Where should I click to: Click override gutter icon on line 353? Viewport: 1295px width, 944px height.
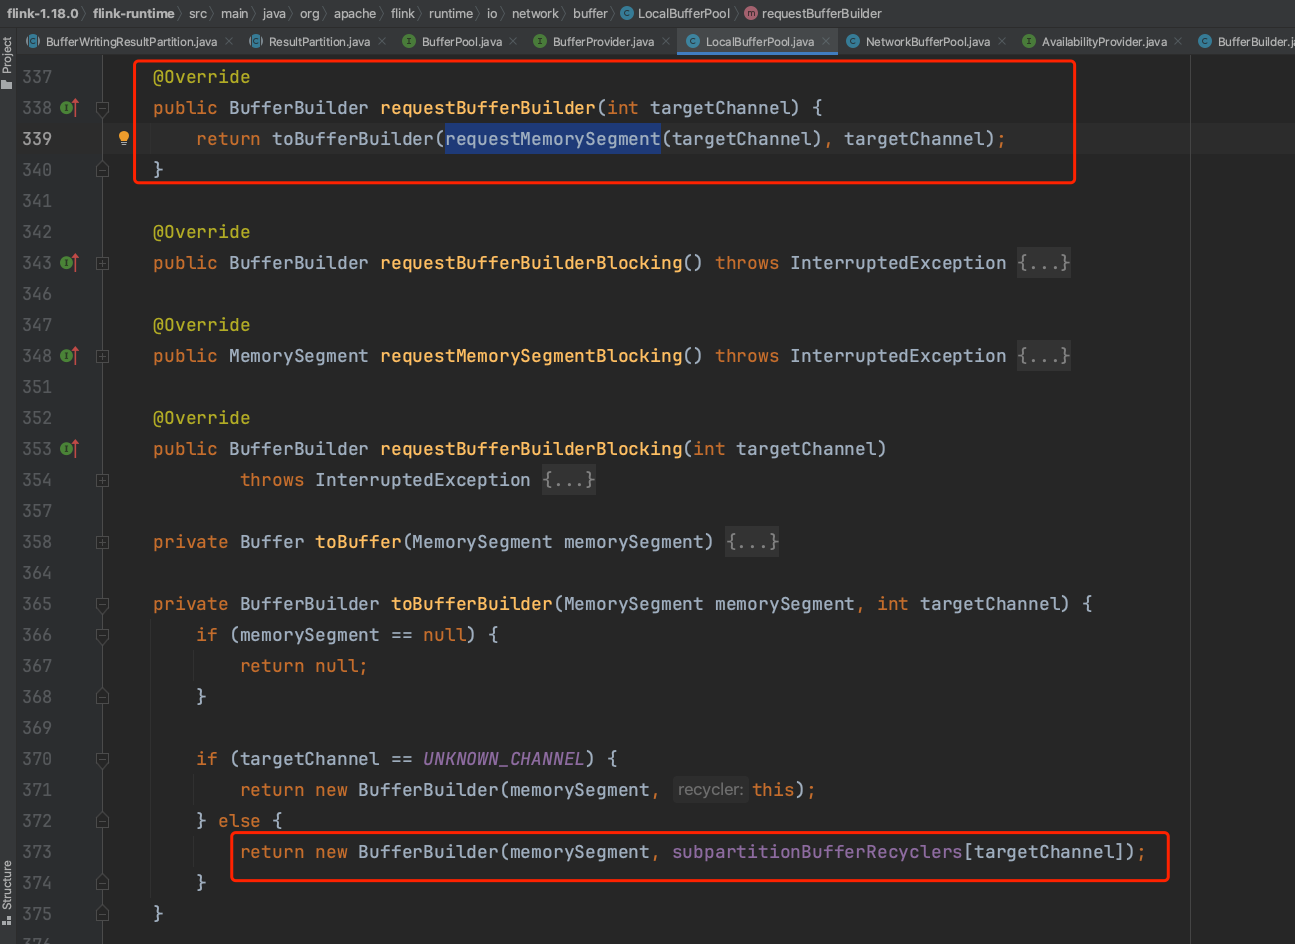69,449
